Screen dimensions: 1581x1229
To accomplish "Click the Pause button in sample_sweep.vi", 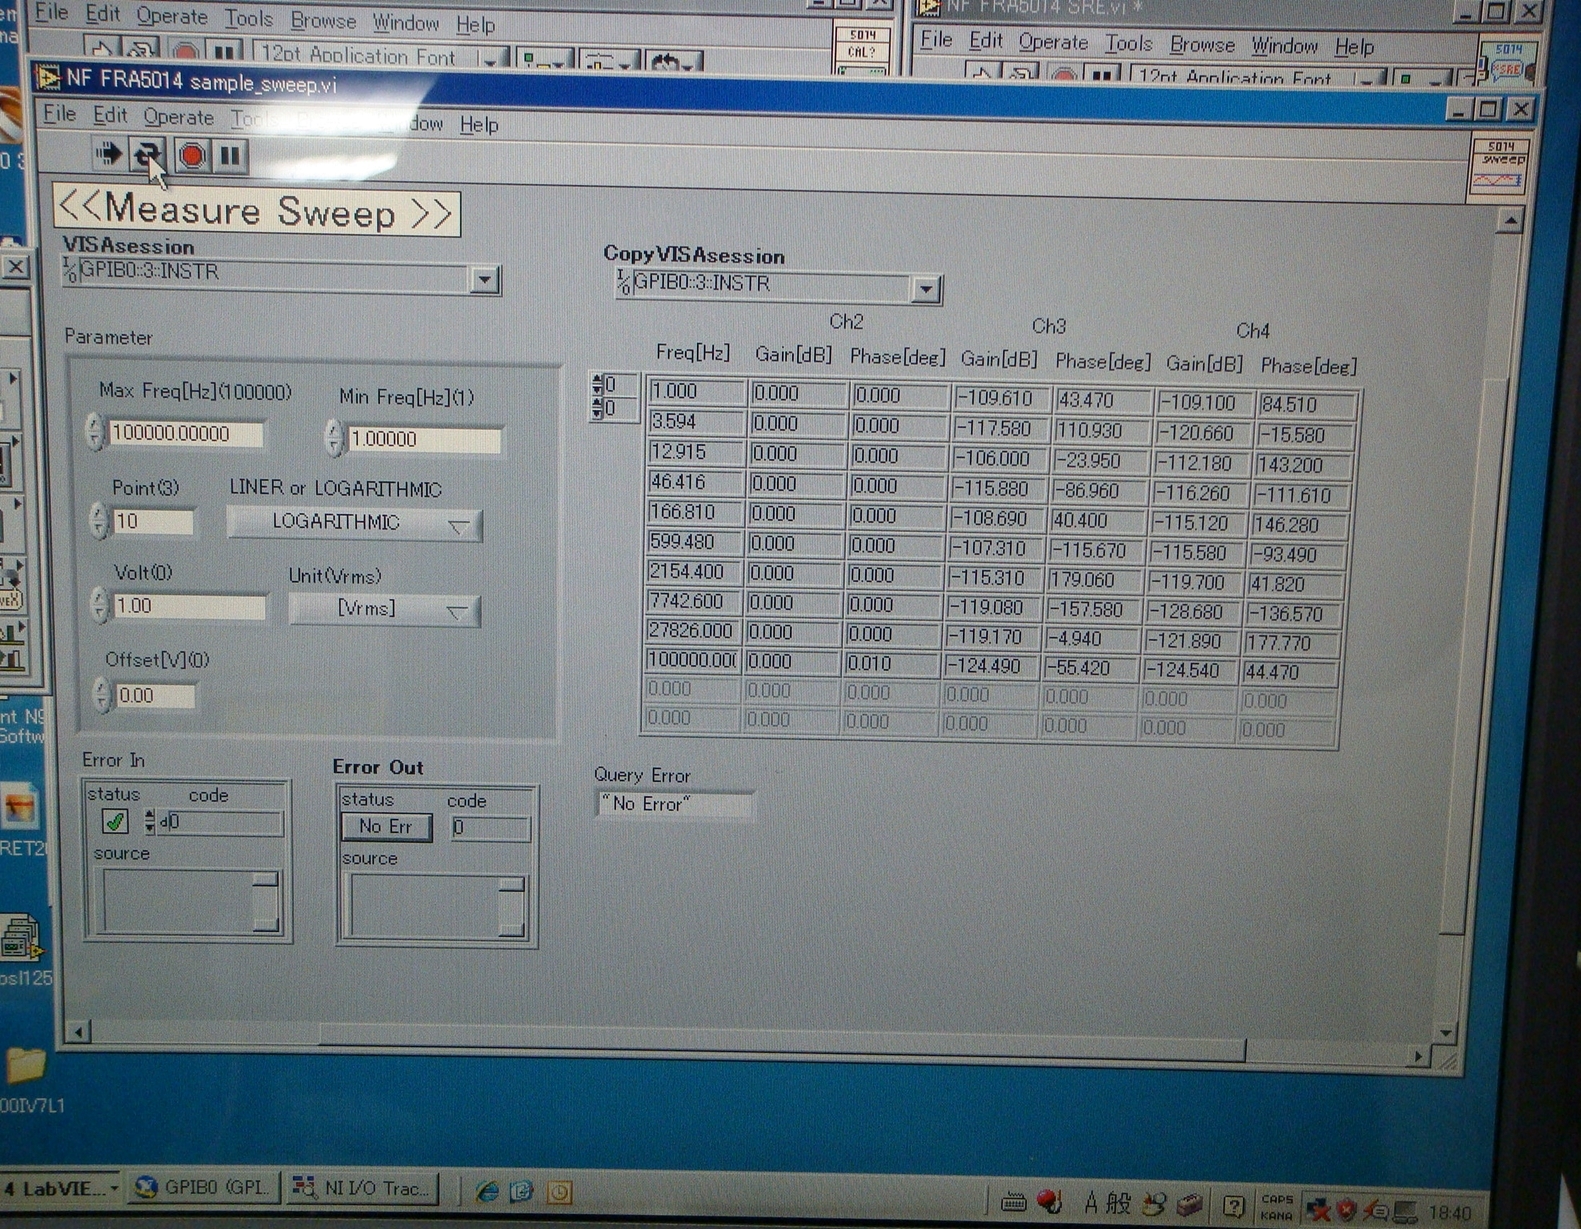I will coord(231,156).
